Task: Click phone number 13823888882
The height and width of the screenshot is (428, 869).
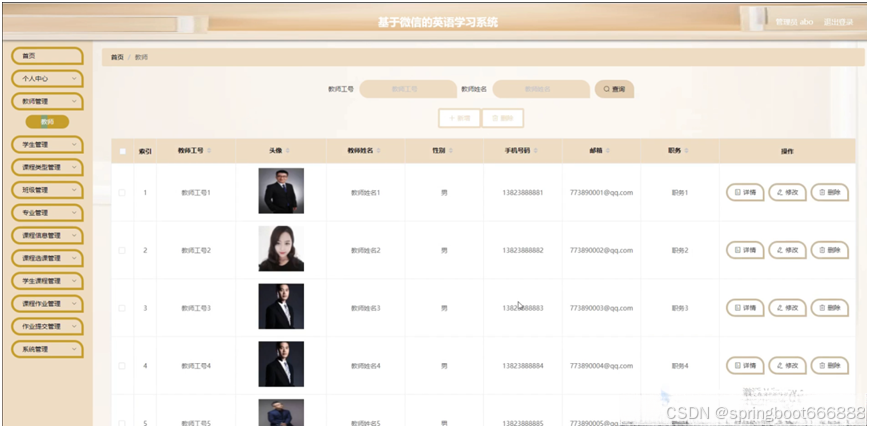Action: pos(523,250)
